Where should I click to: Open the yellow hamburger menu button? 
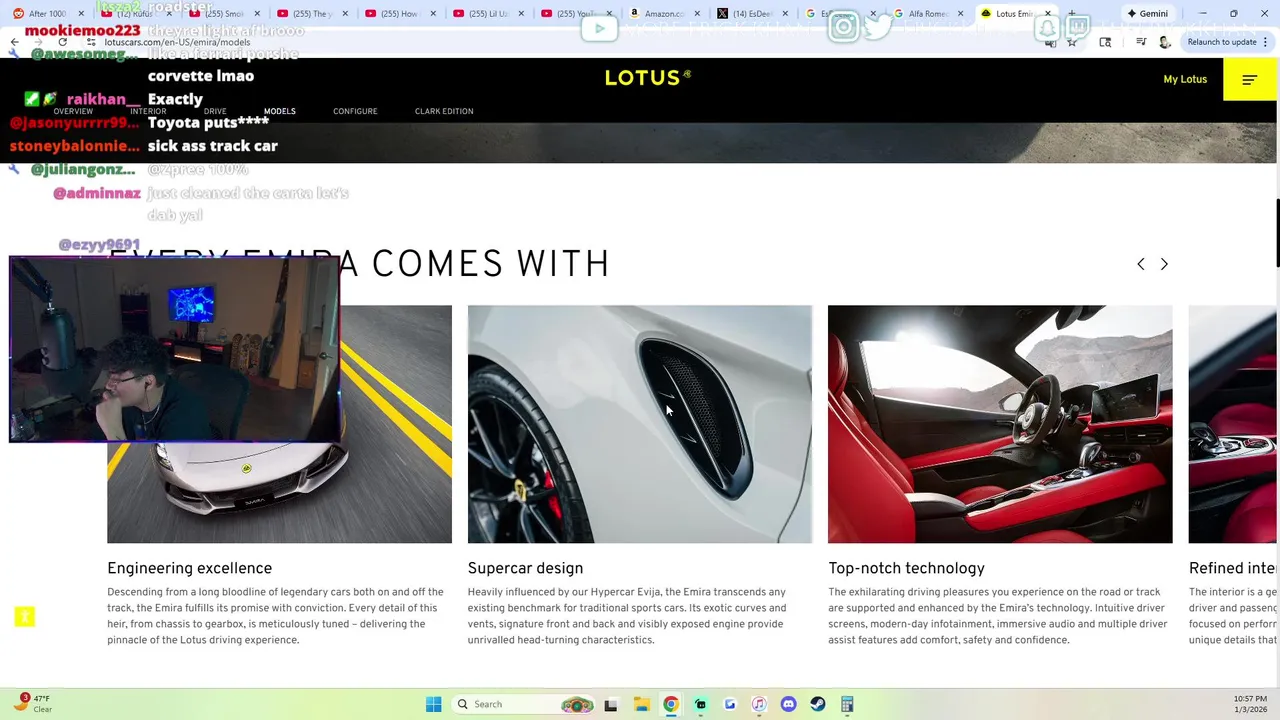(1250, 79)
